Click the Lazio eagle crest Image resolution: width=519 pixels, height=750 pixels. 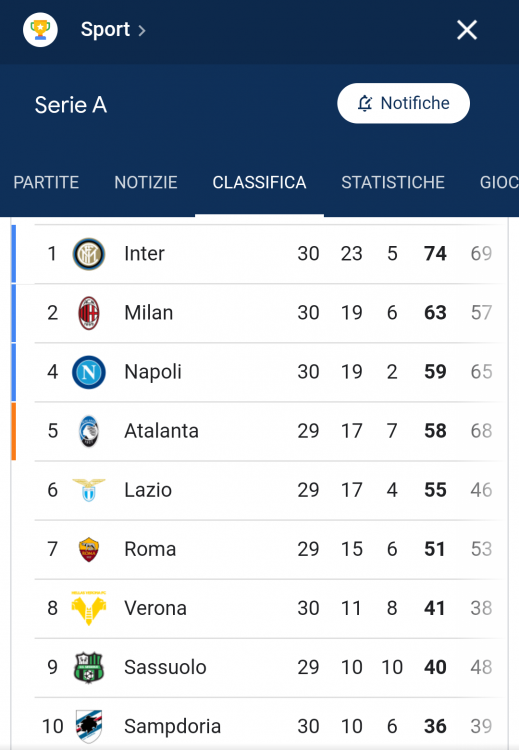[88, 490]
